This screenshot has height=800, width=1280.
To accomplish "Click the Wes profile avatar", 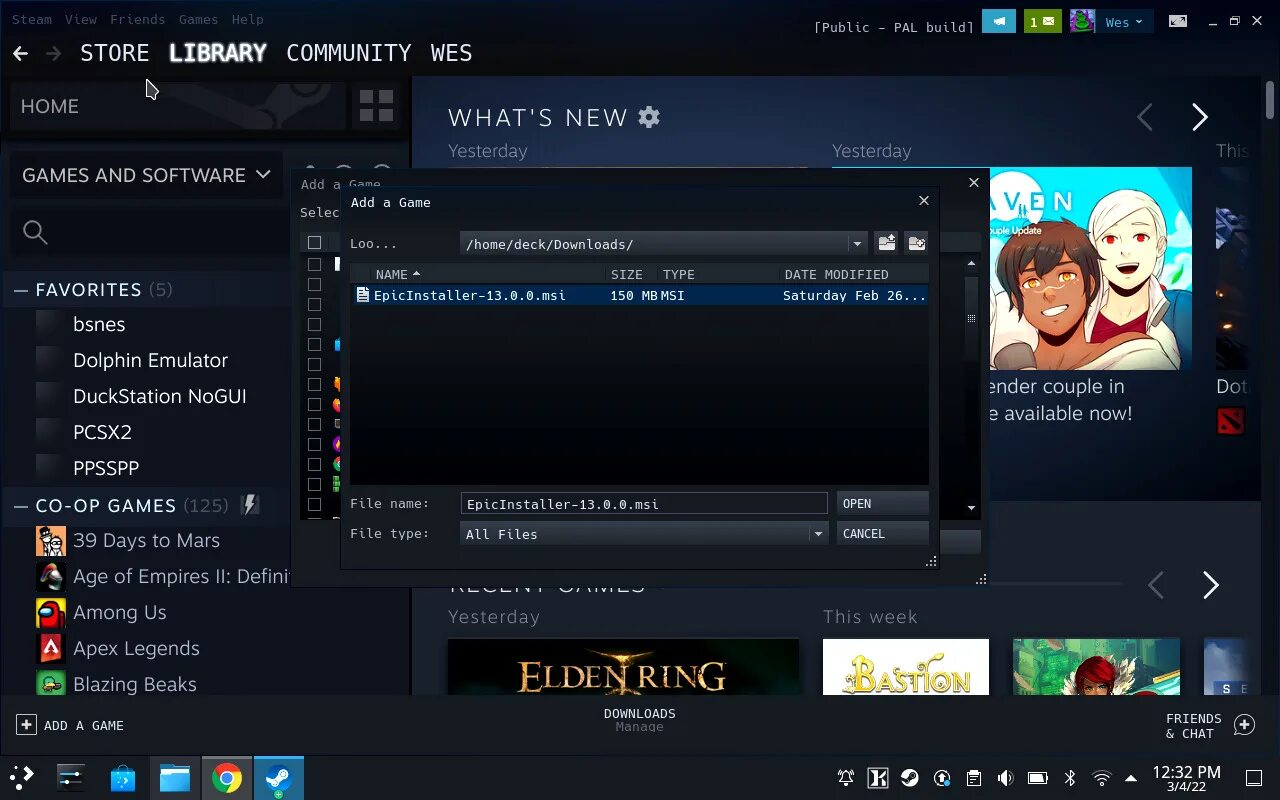I will tap(1082, 21).
